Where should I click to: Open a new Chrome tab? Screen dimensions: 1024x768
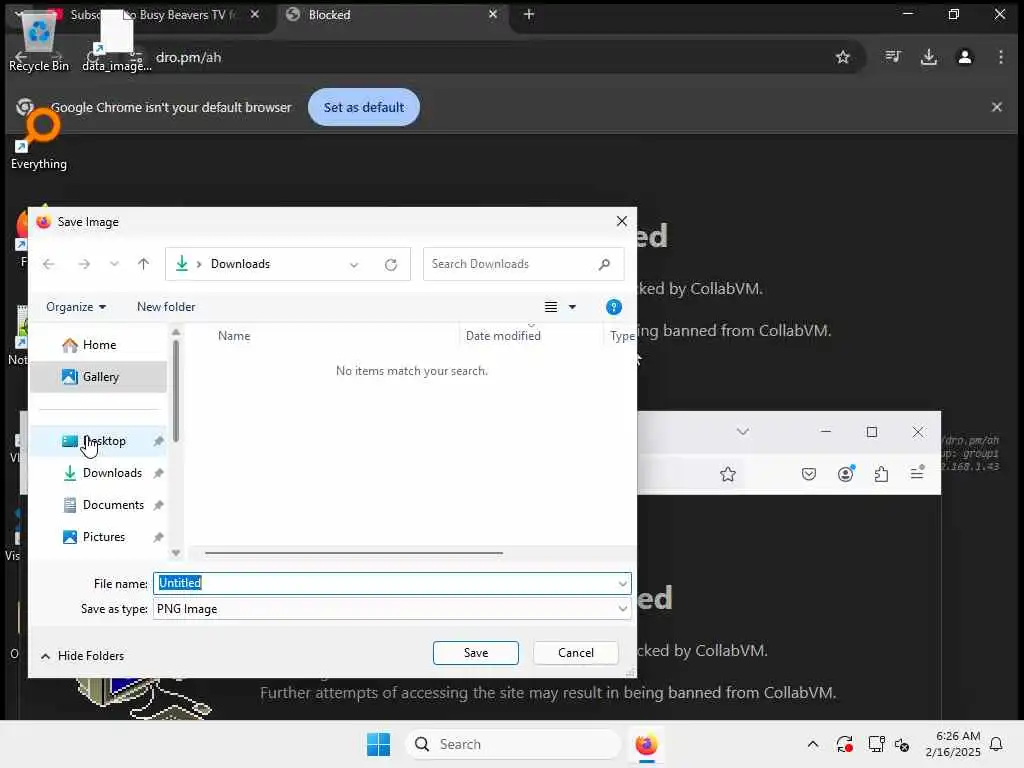coord(529,14)
